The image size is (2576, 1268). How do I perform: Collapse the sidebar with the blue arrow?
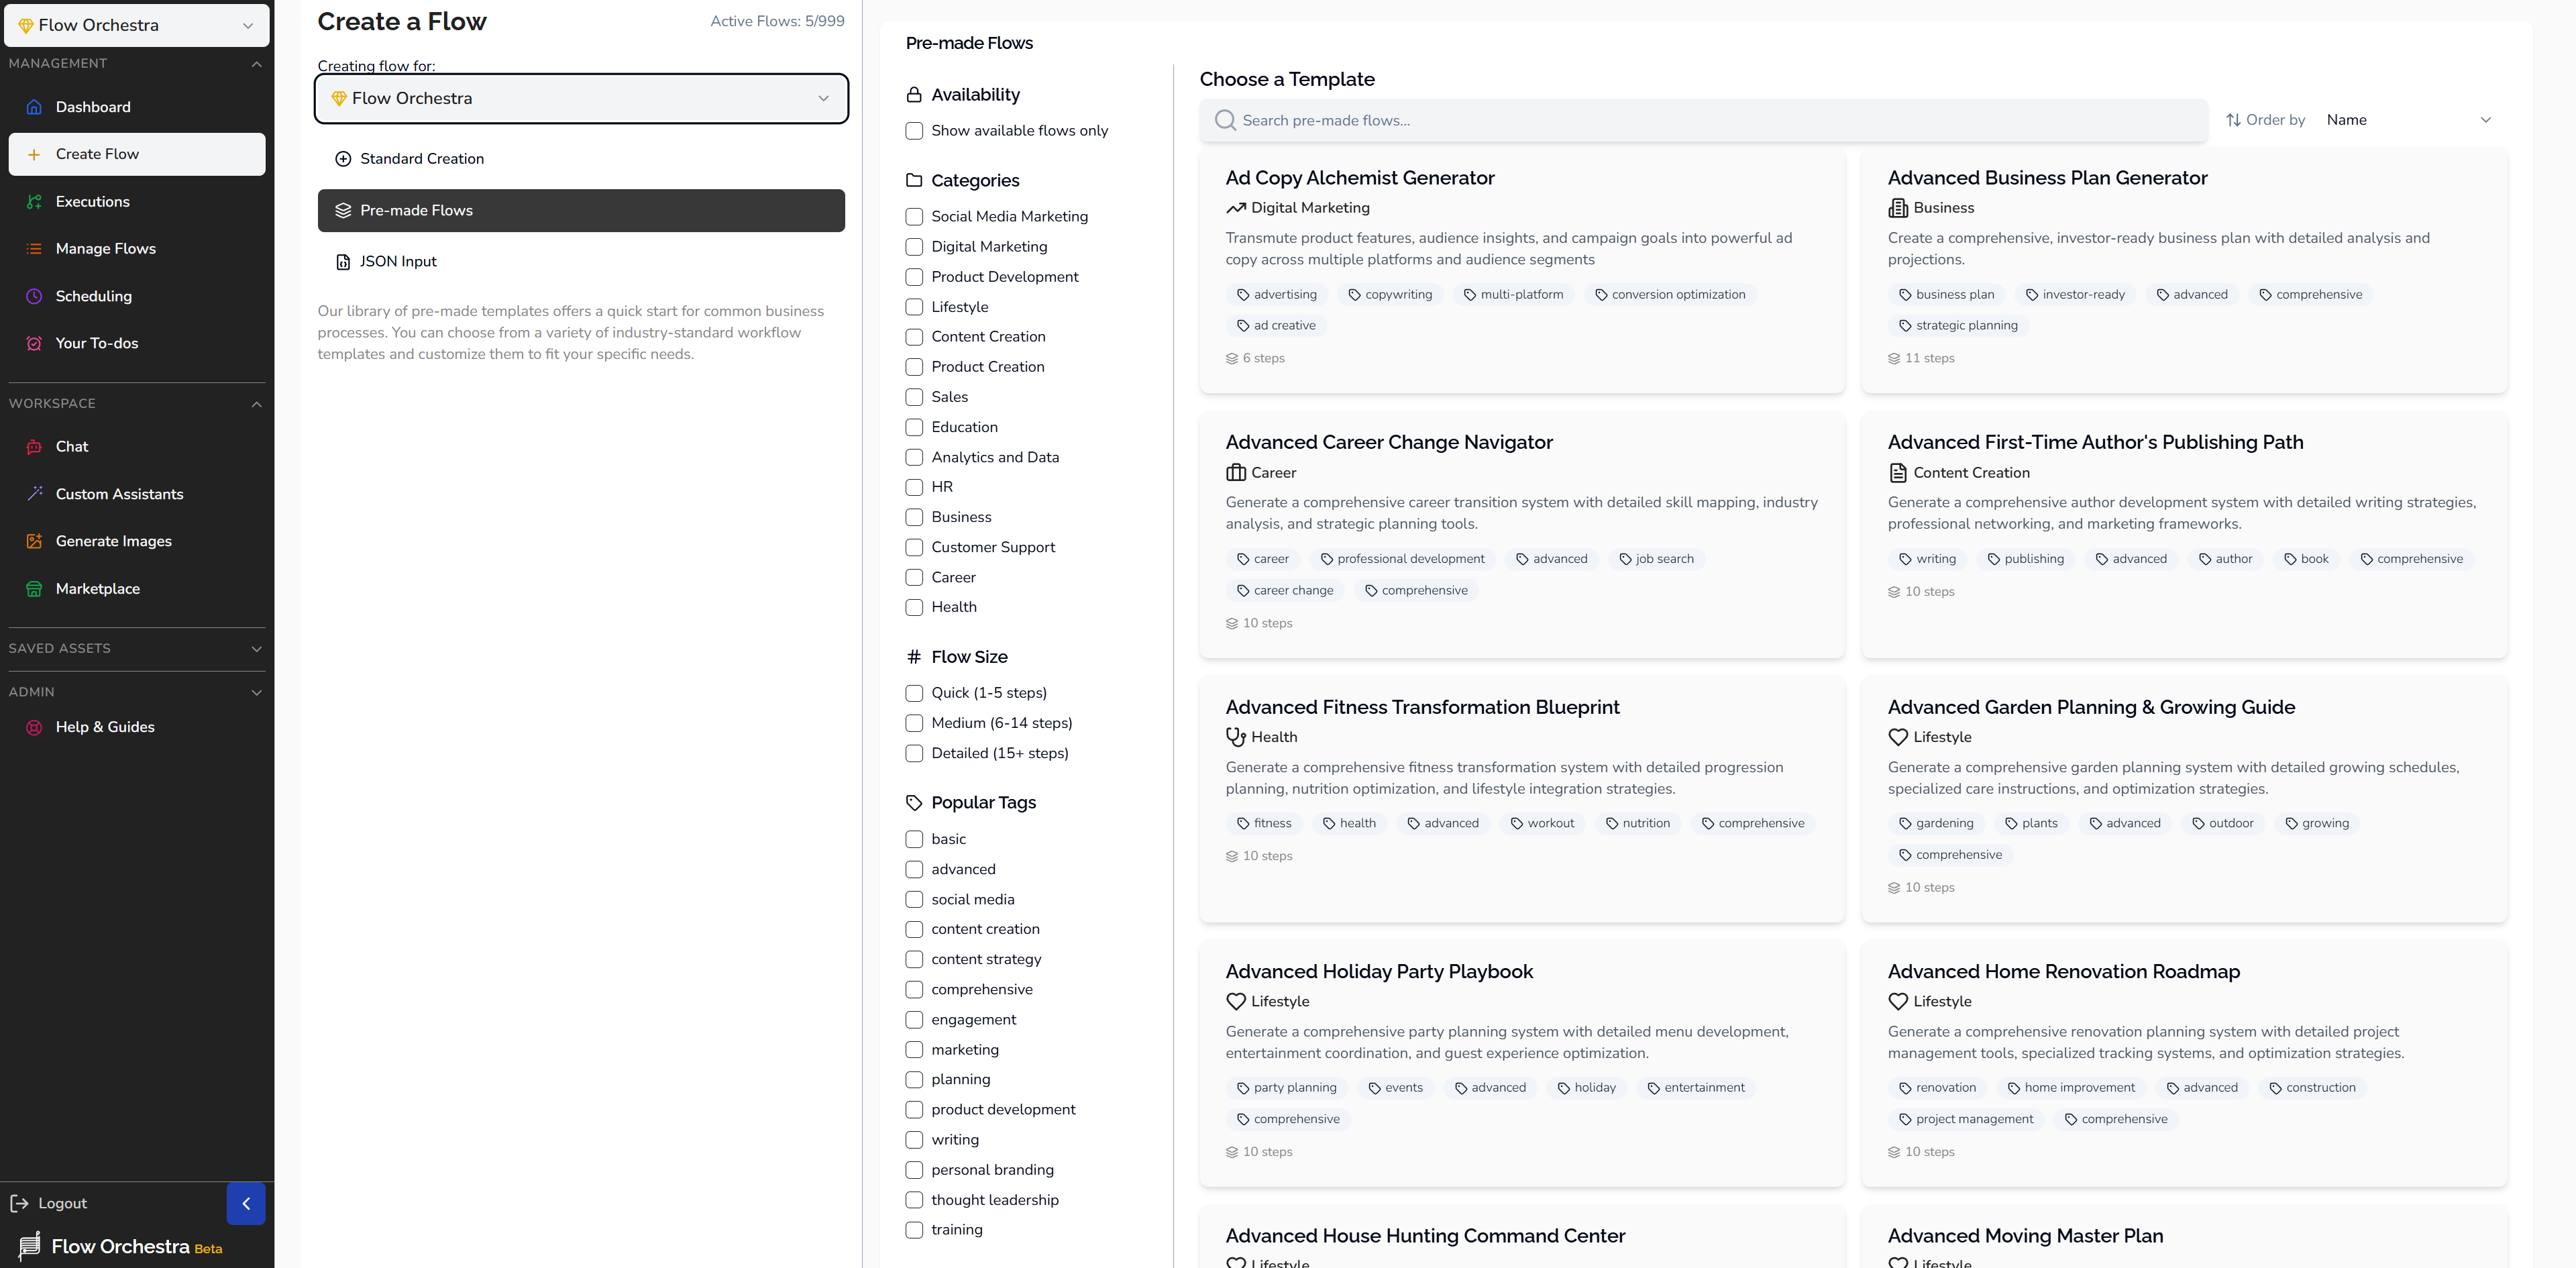pos(246,1203)
